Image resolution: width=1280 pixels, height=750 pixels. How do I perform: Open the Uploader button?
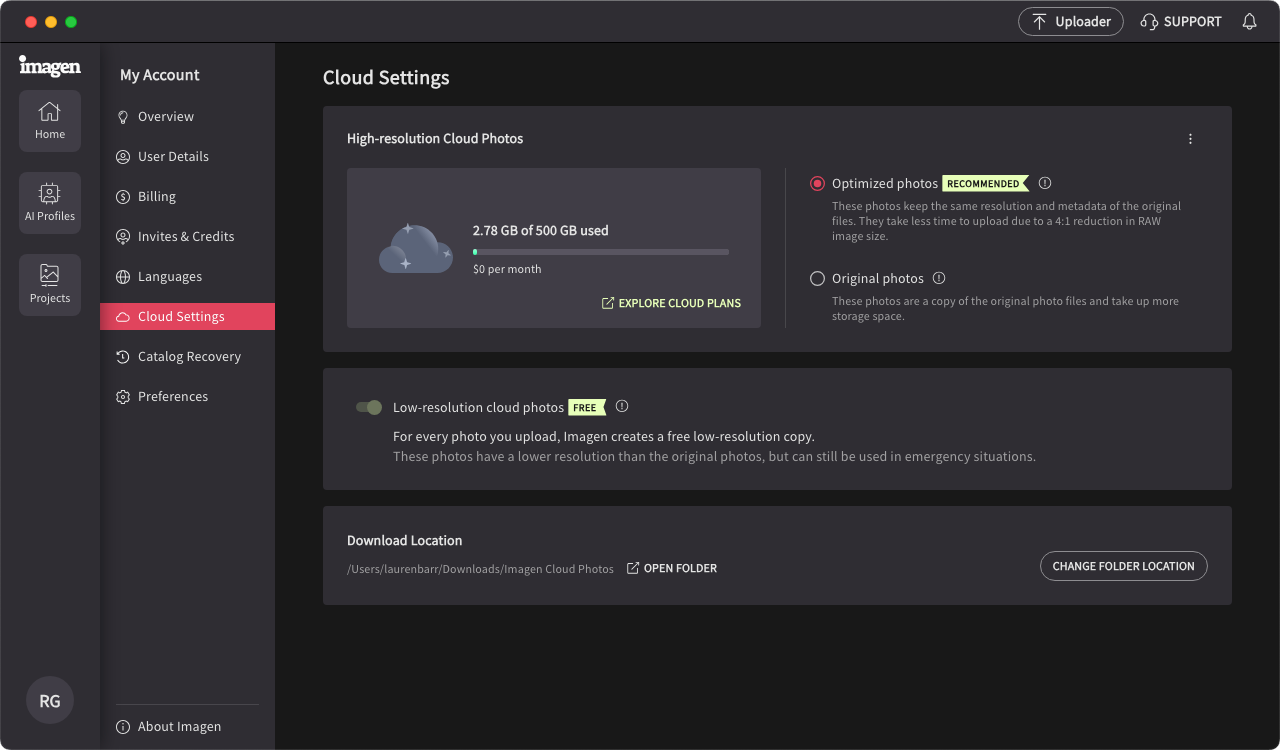(x=1071, y=22)
